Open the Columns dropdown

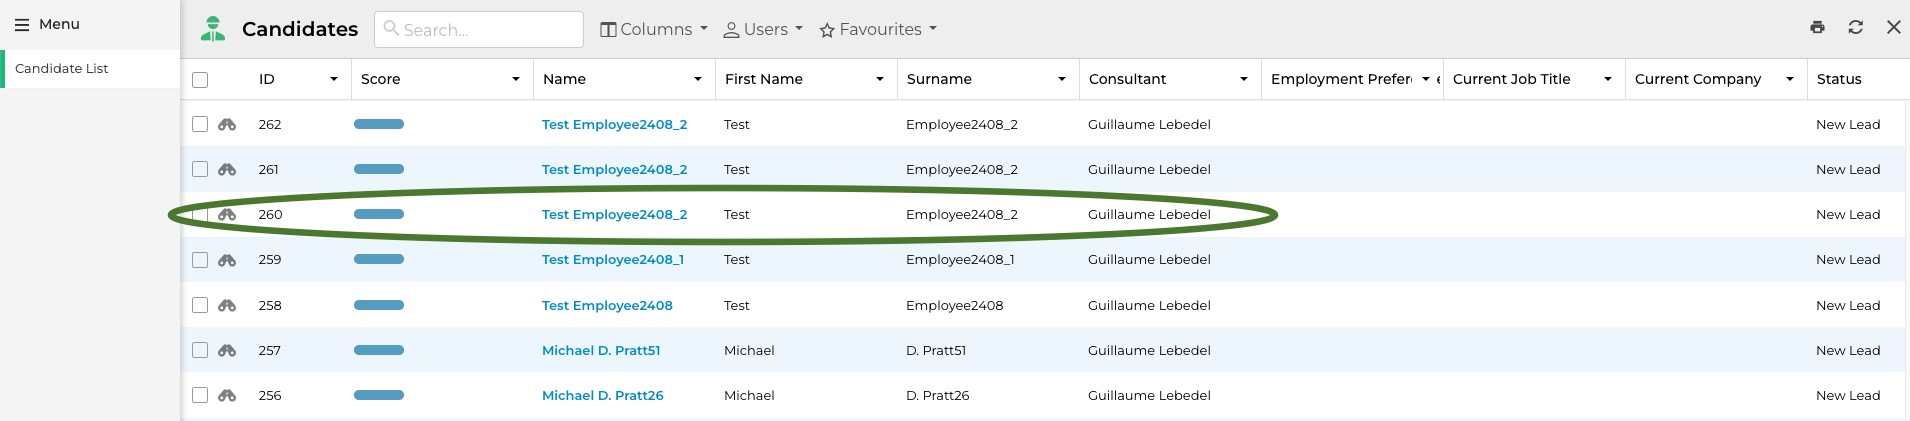(x=653, y=29)
